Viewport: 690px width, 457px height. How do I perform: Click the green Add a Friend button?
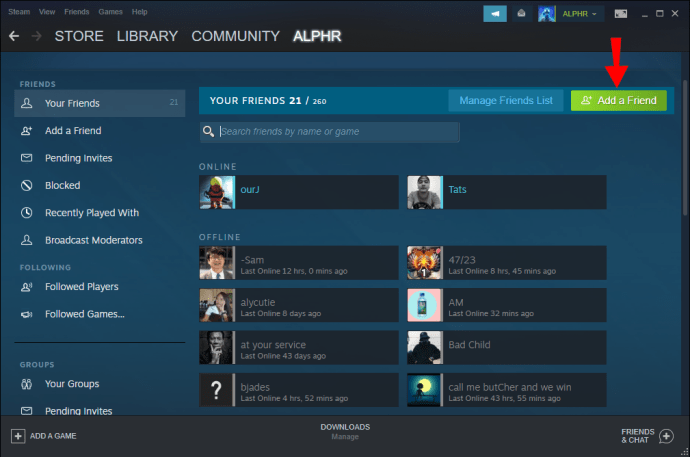click(619, 101)
